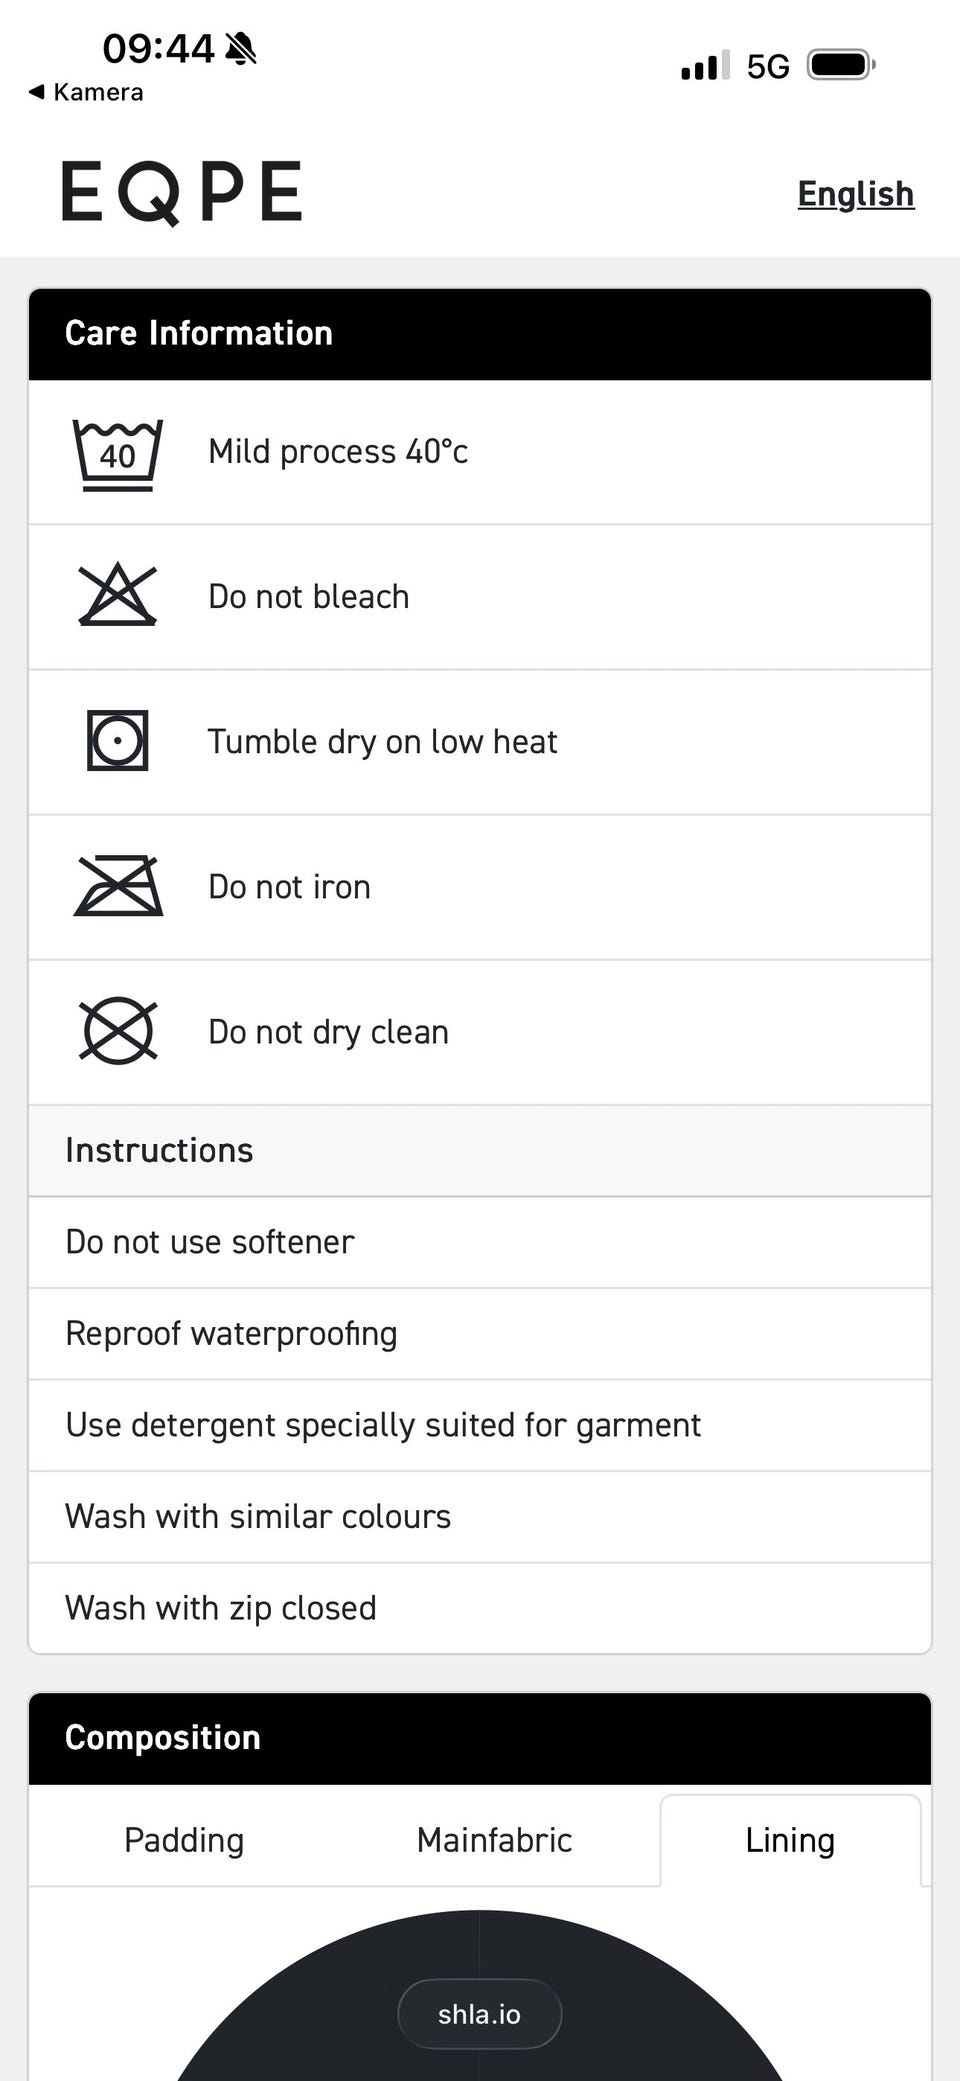Image resolution: width=960 pixels, height=2081 pixels.
Task: Switch to the Mainfabric tab
Action: (494, 1840)
